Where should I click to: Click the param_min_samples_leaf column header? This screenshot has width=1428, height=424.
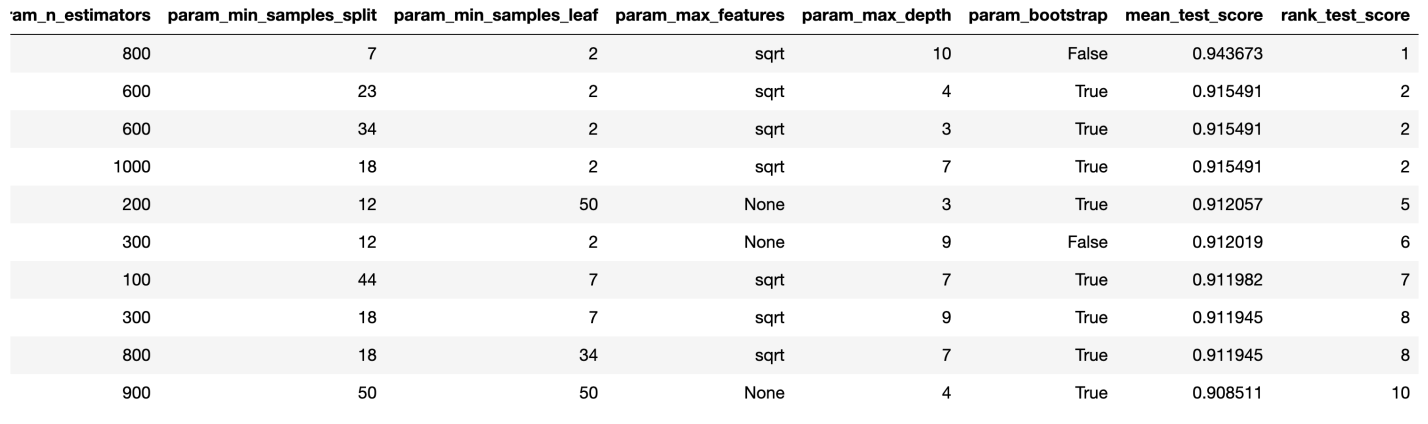coord(495,18)
